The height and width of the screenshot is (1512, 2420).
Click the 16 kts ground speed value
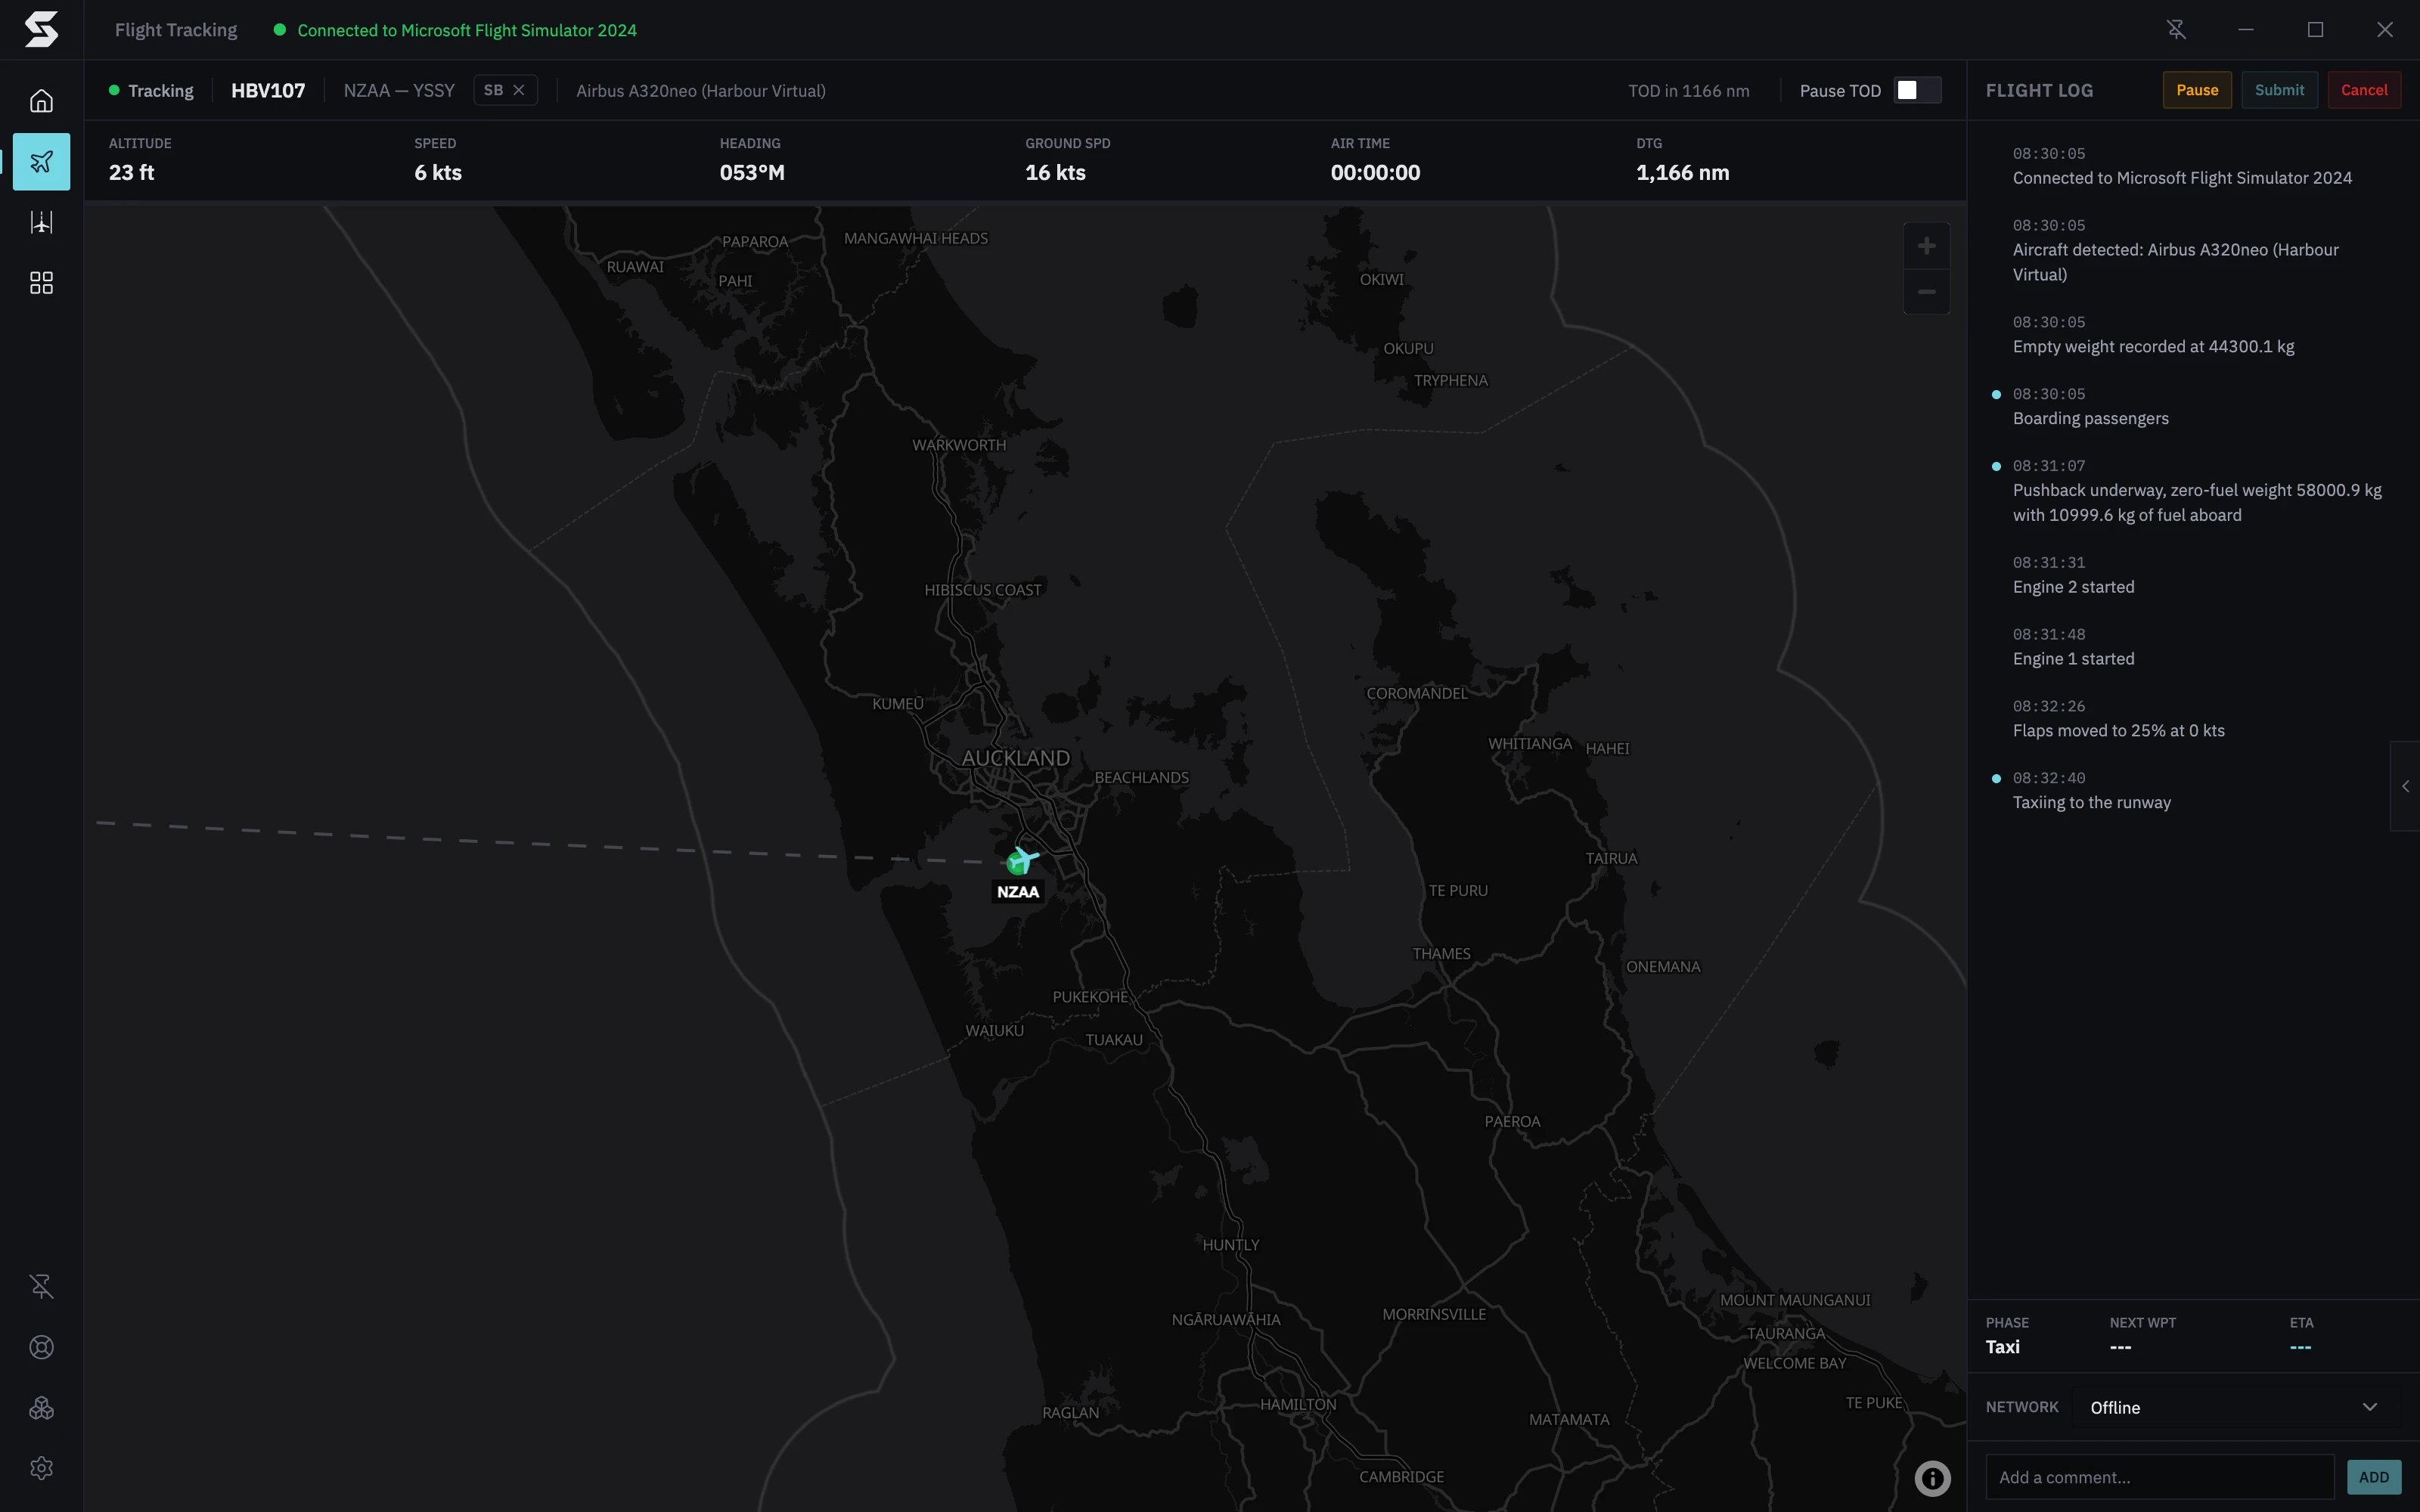(x=1055, y=172)
